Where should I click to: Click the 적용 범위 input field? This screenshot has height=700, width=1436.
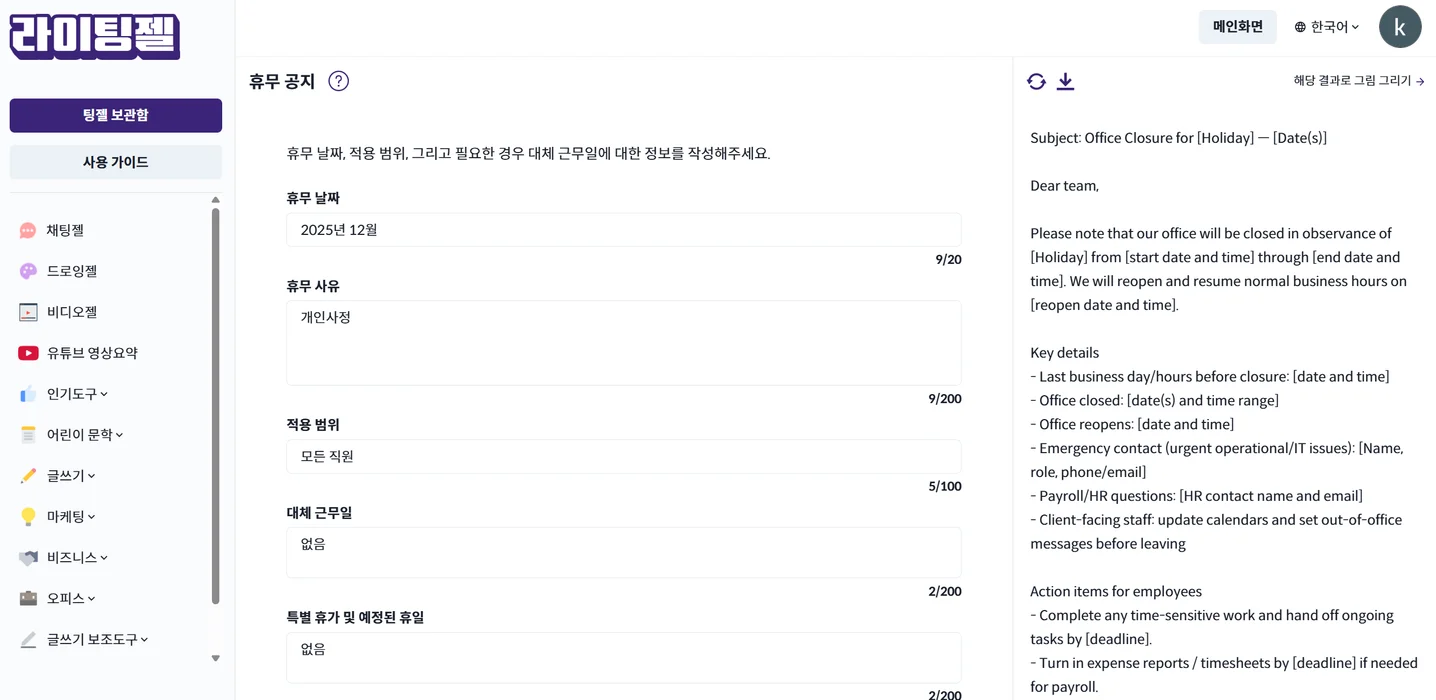[x=623, y=456]
